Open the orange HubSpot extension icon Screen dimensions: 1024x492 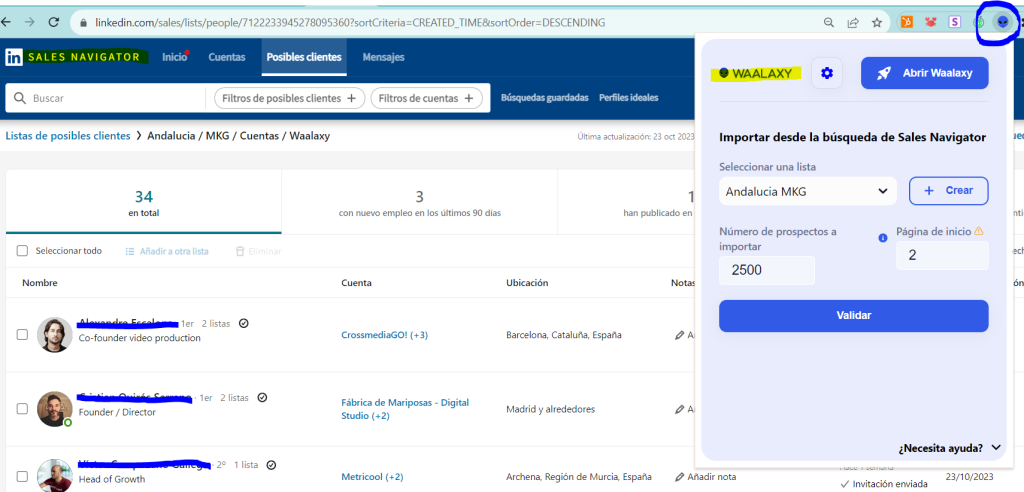click(x=906, y=22)
